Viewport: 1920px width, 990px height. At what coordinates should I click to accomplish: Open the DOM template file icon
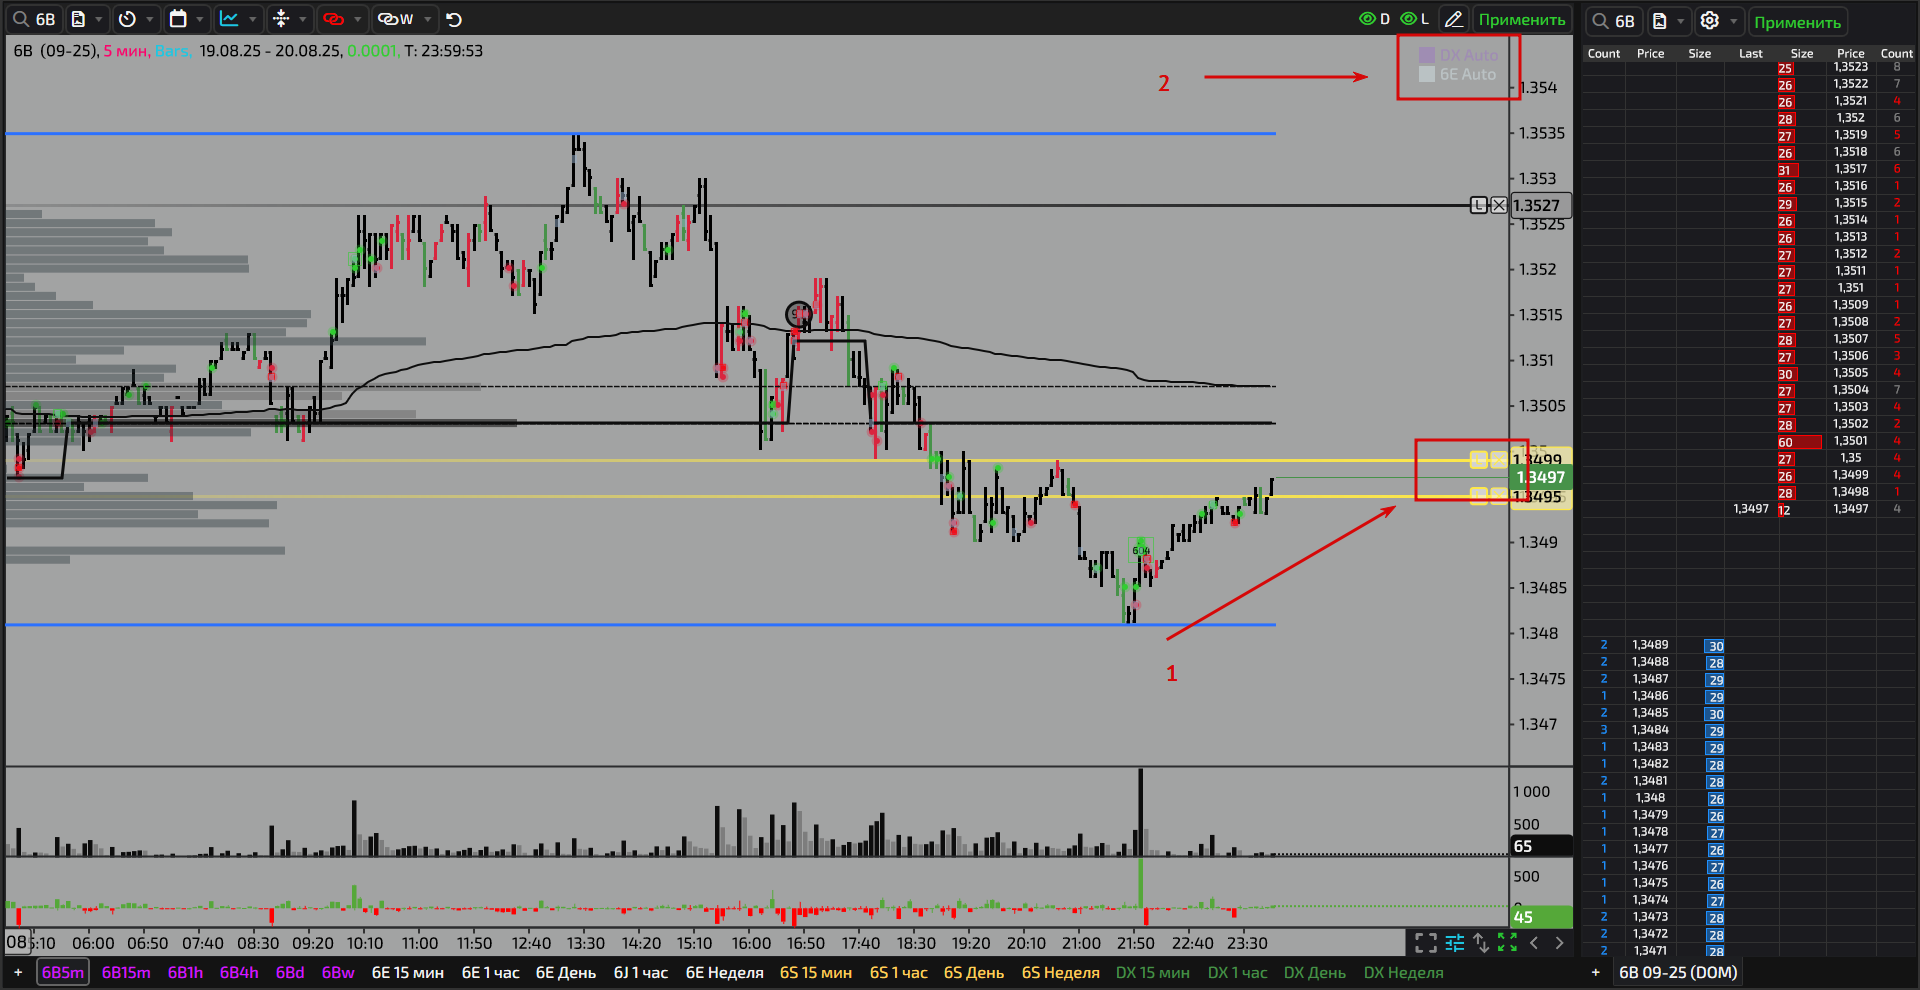[x=1660, y=21]
